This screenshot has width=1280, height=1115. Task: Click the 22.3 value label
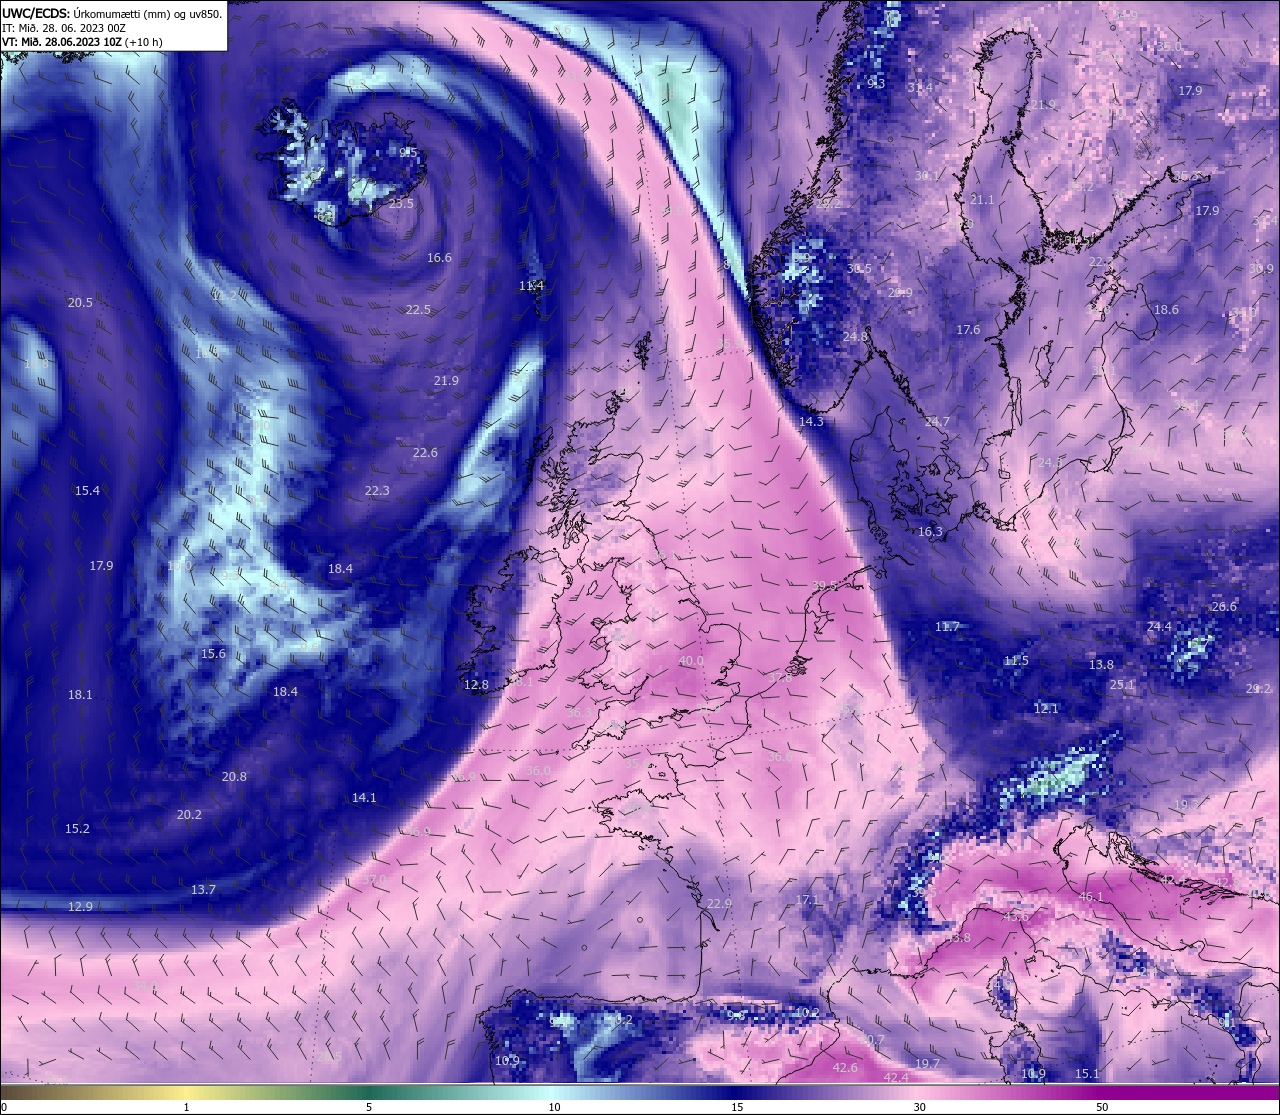(377, 491)
